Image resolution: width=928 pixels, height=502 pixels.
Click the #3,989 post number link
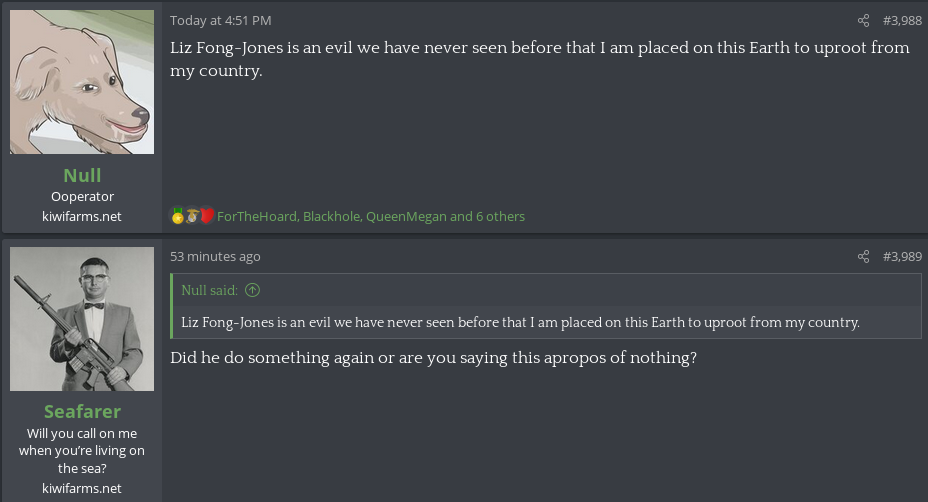tap(902, 257)
